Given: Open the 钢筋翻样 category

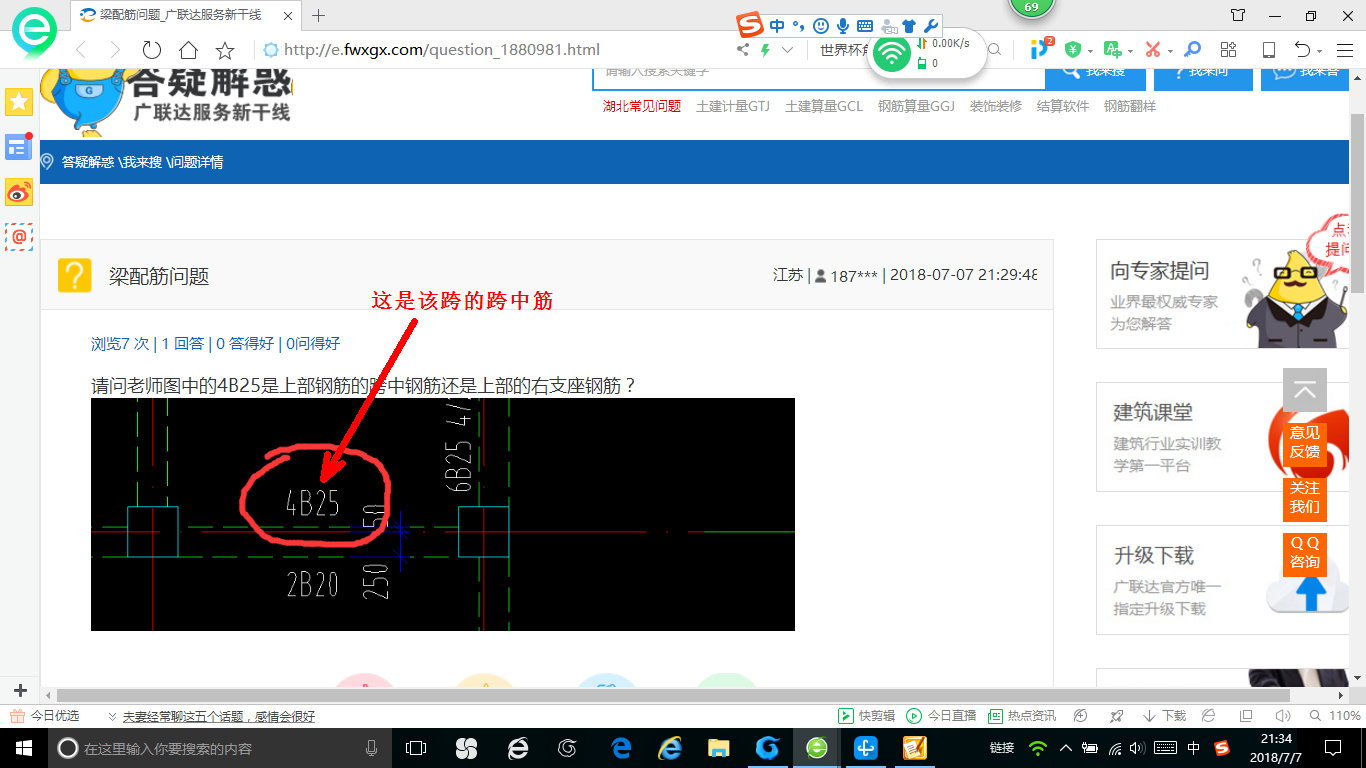Looking at the screenshot, I should click(1130, 106).
